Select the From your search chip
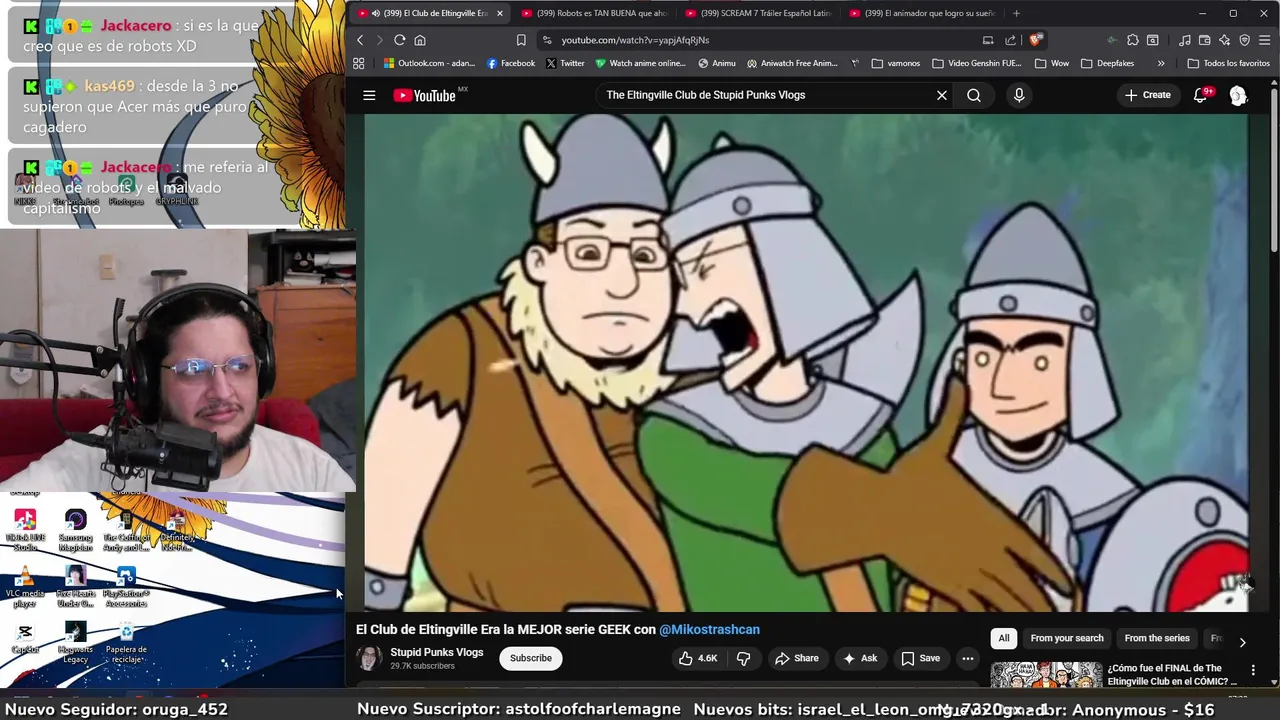This screenshot has width=1280, height=720. [x=1067, y=638]
